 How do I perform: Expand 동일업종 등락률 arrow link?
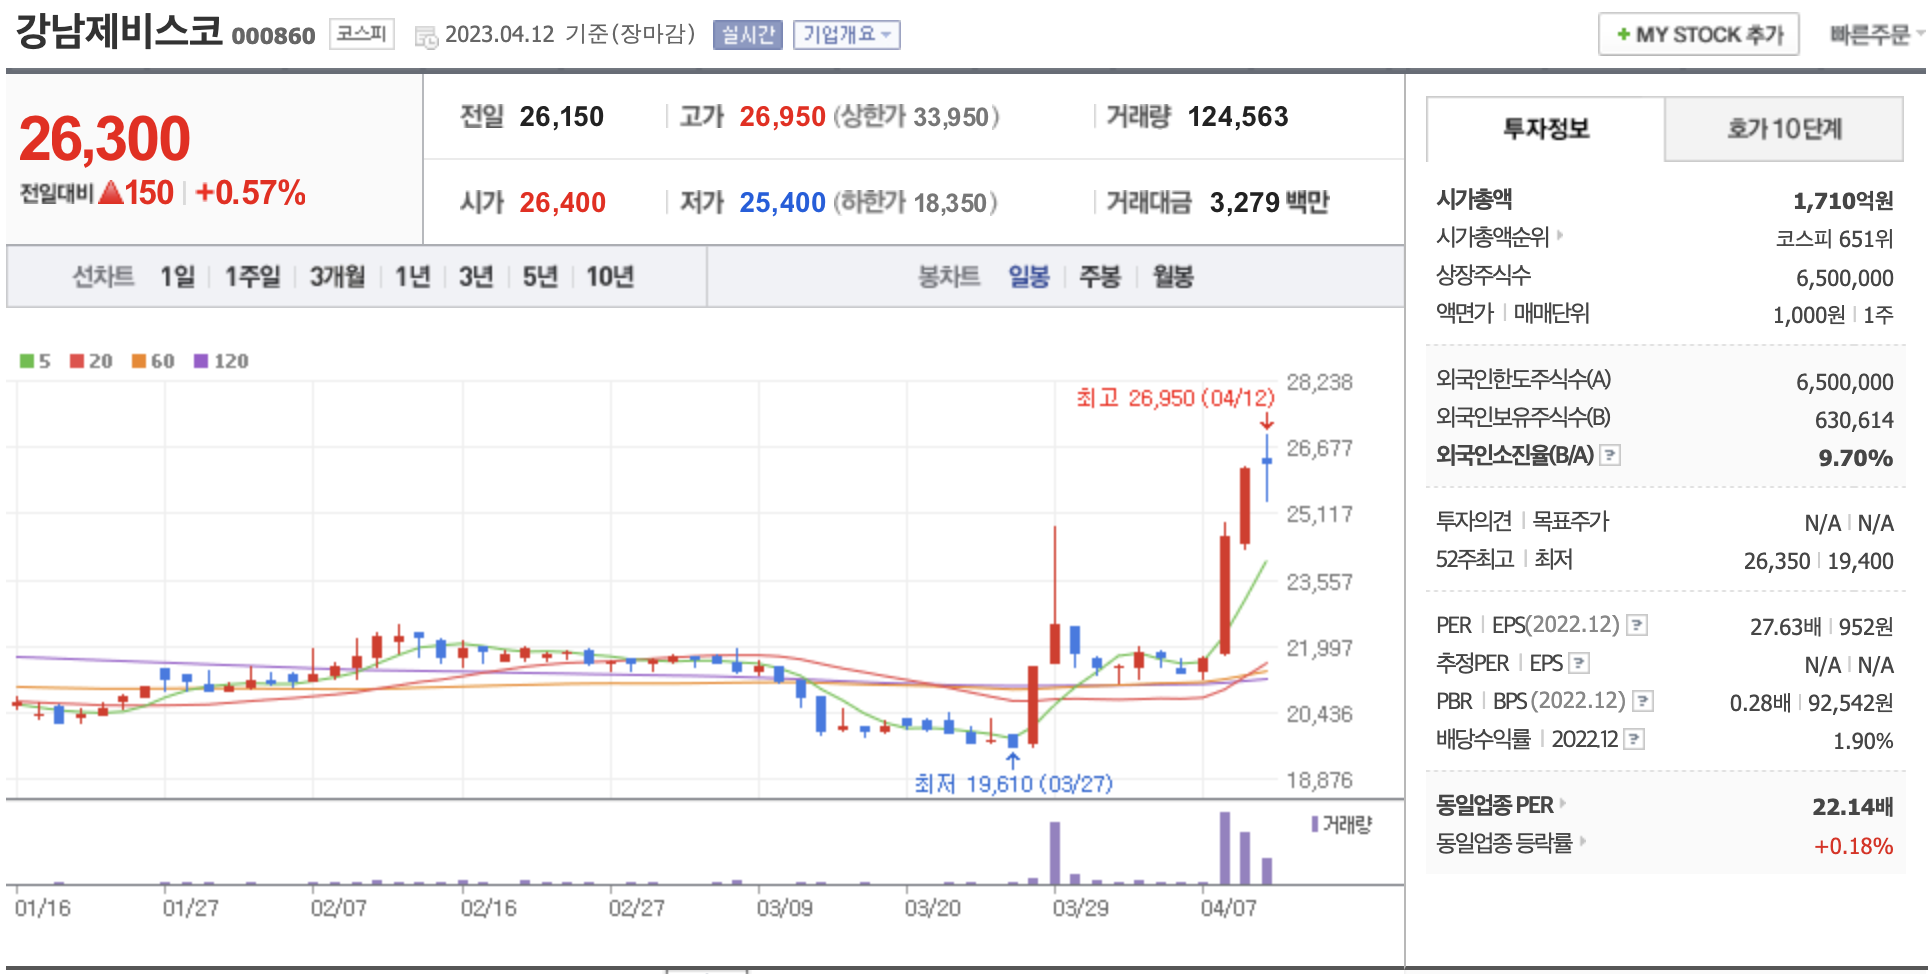click(1582, 842)
